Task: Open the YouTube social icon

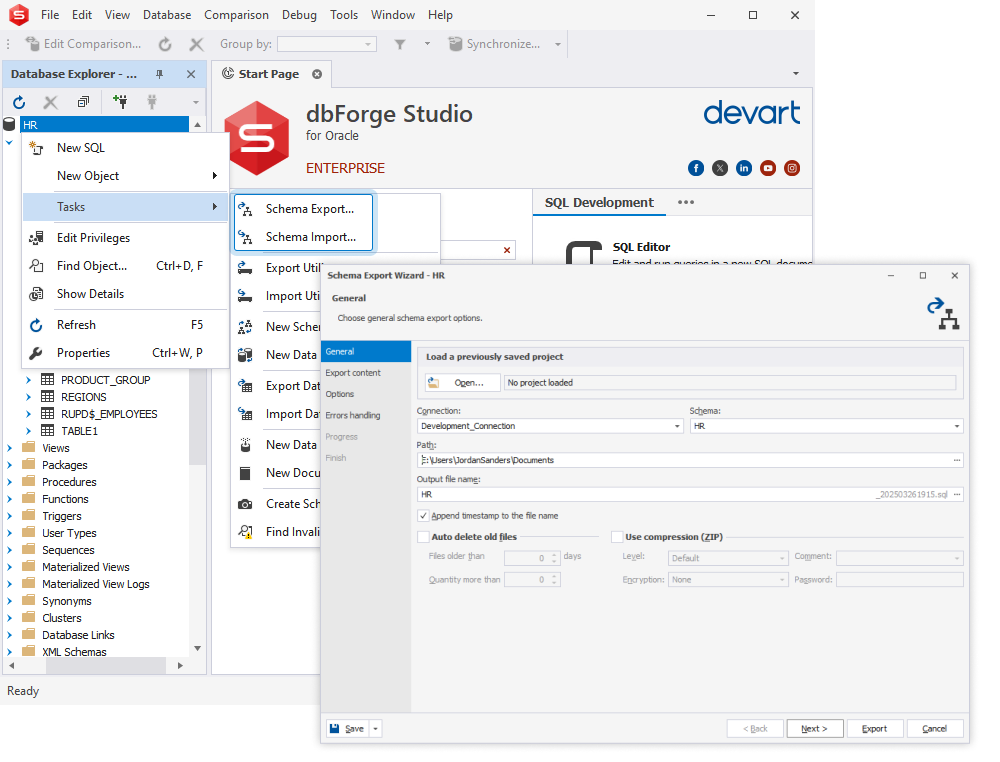Action: (x=768, y=168)
